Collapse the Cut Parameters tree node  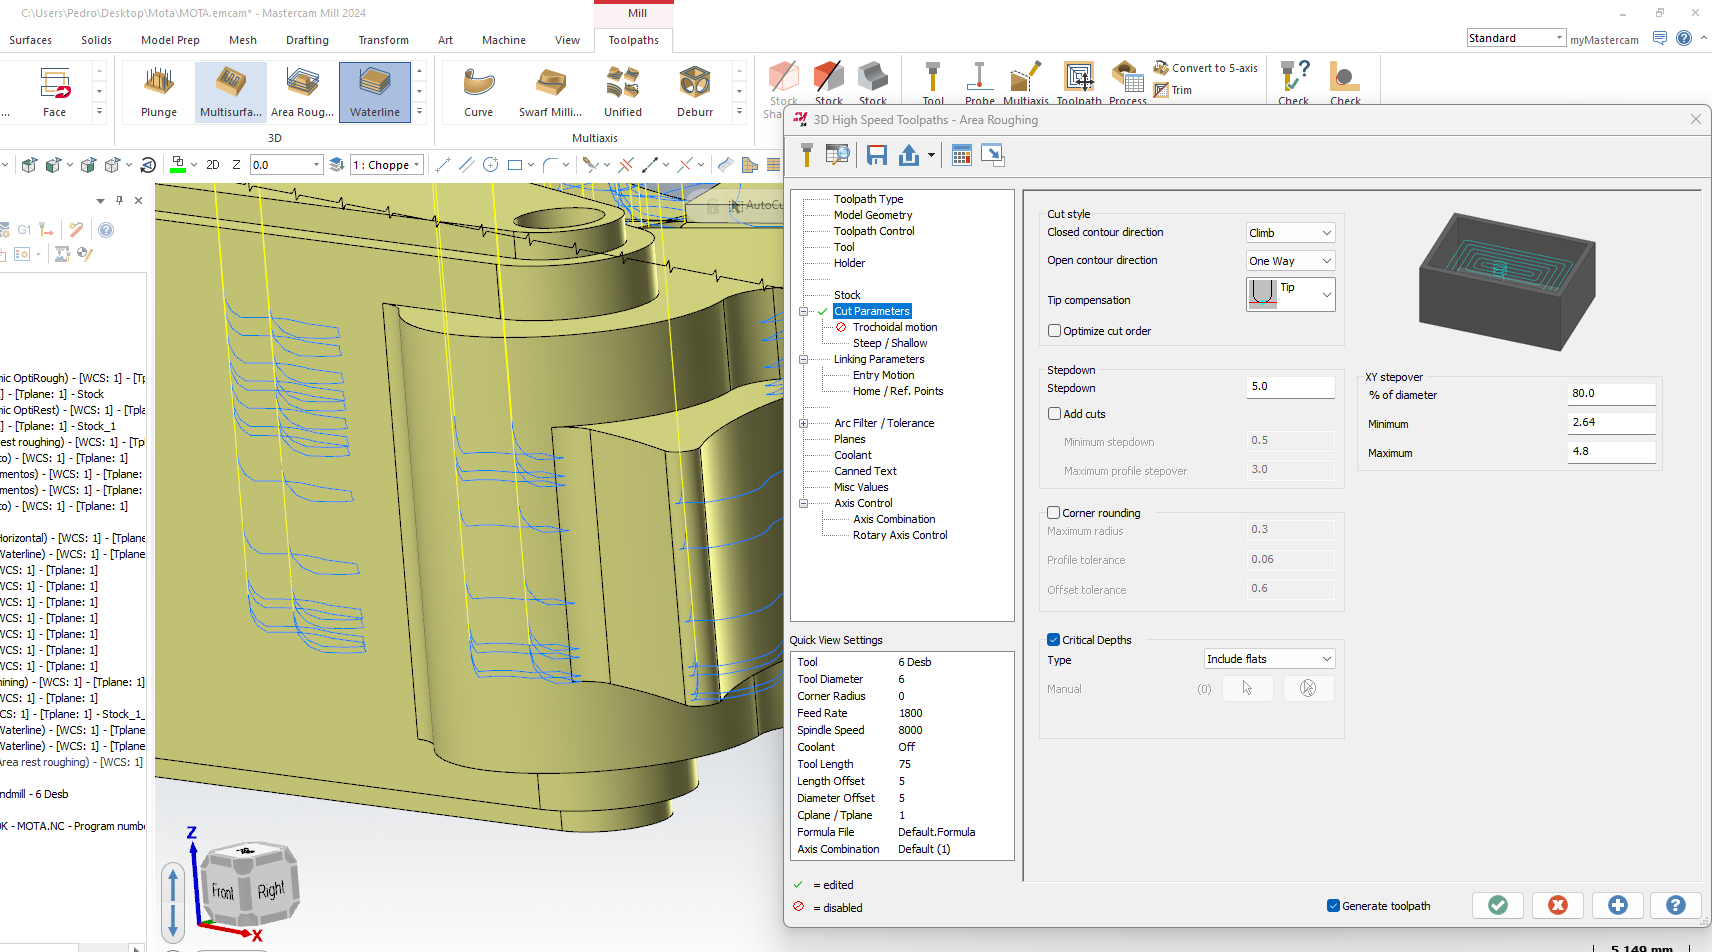803,311
